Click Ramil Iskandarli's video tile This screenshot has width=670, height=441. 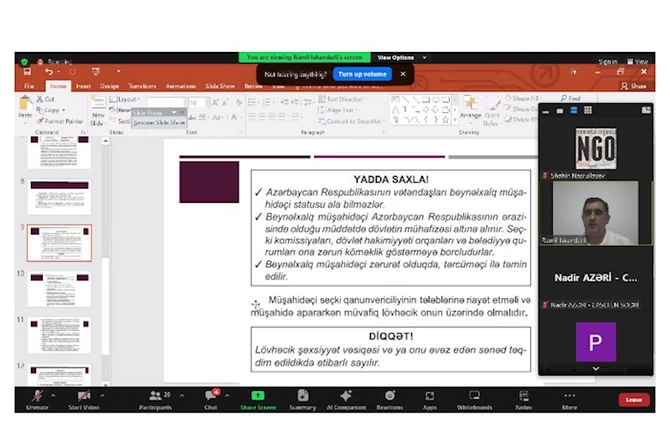(x=596, y=213)
